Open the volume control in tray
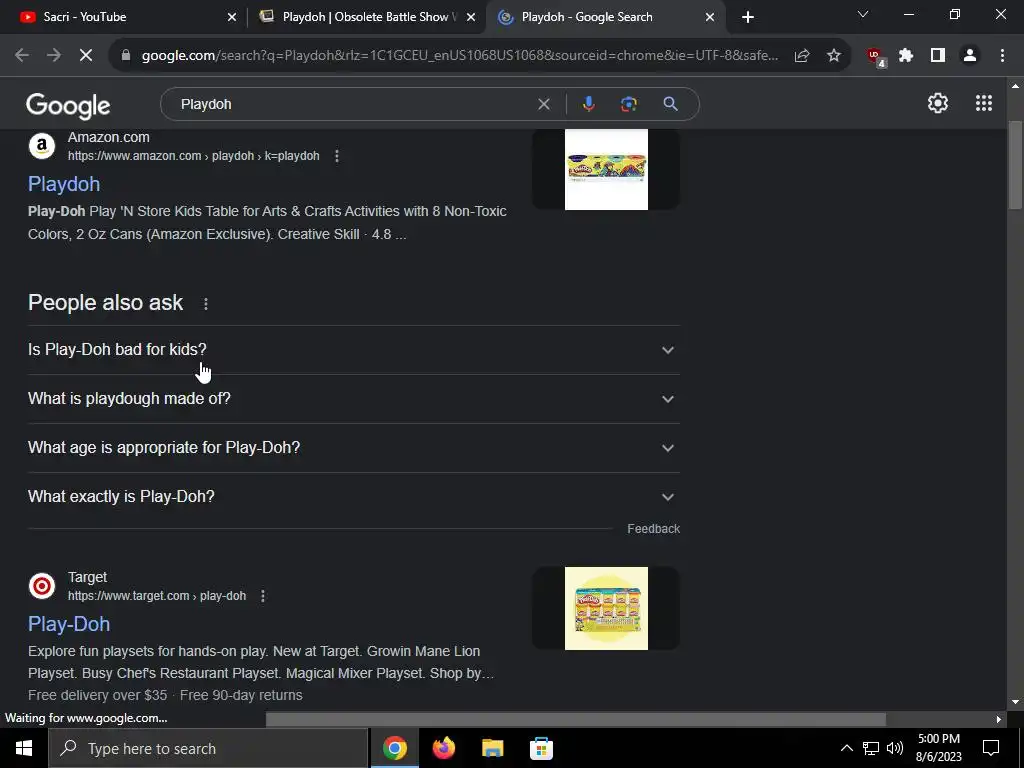1024x768 pixels. [895, 748]
